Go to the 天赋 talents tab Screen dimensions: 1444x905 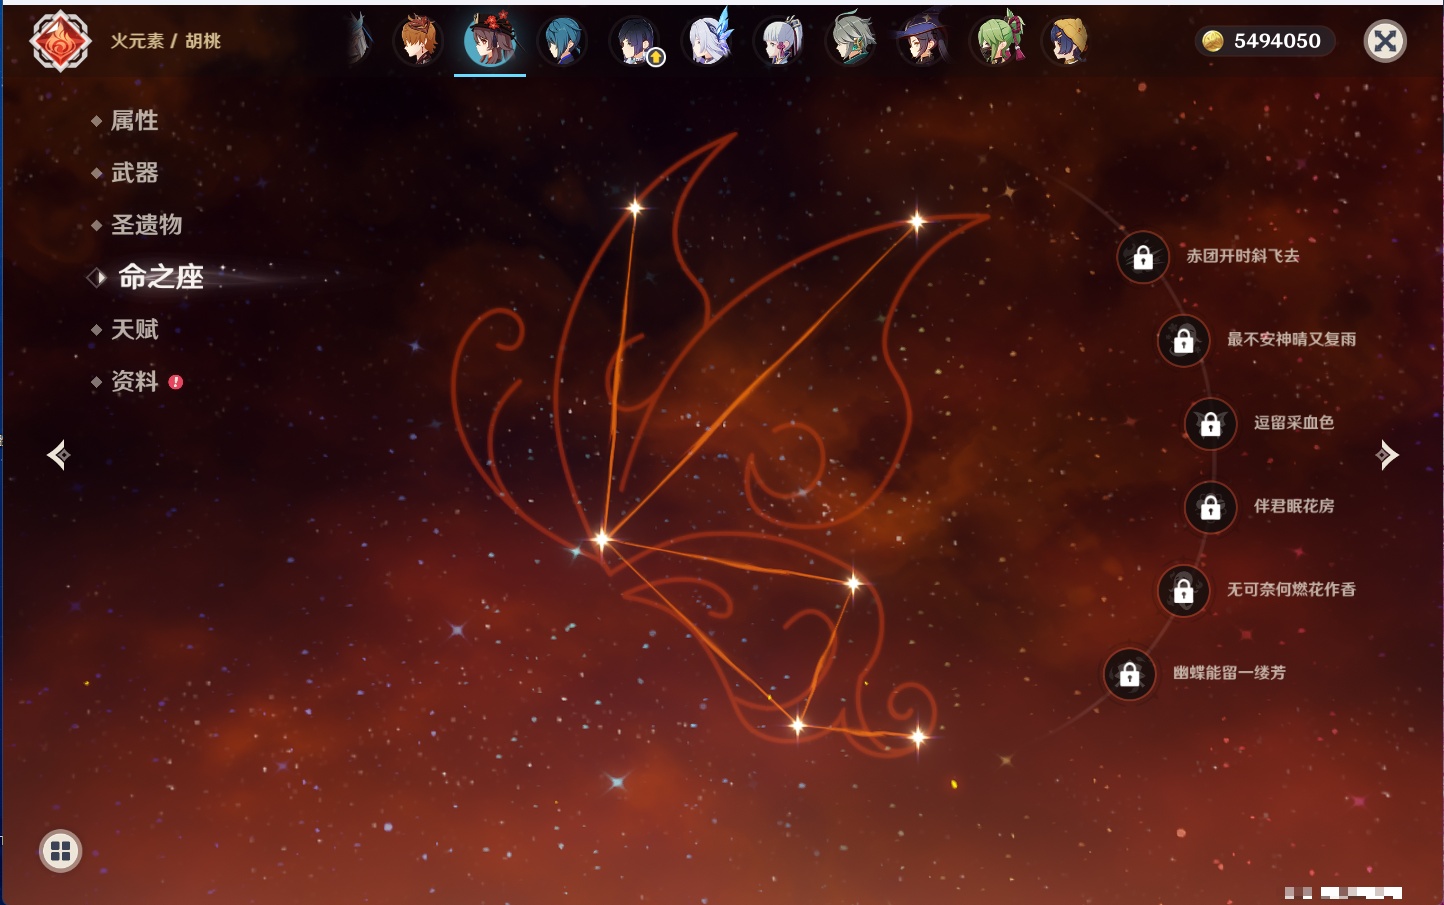pyautogui.click(x=134, y=329)
